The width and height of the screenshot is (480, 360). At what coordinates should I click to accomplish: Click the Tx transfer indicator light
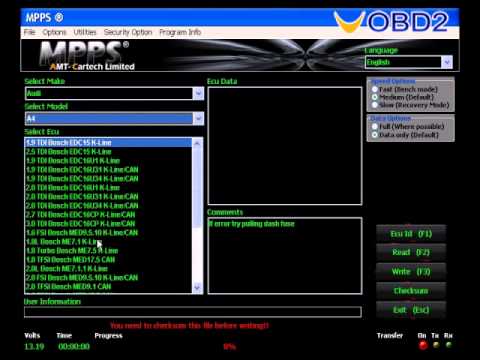point(436,345)
